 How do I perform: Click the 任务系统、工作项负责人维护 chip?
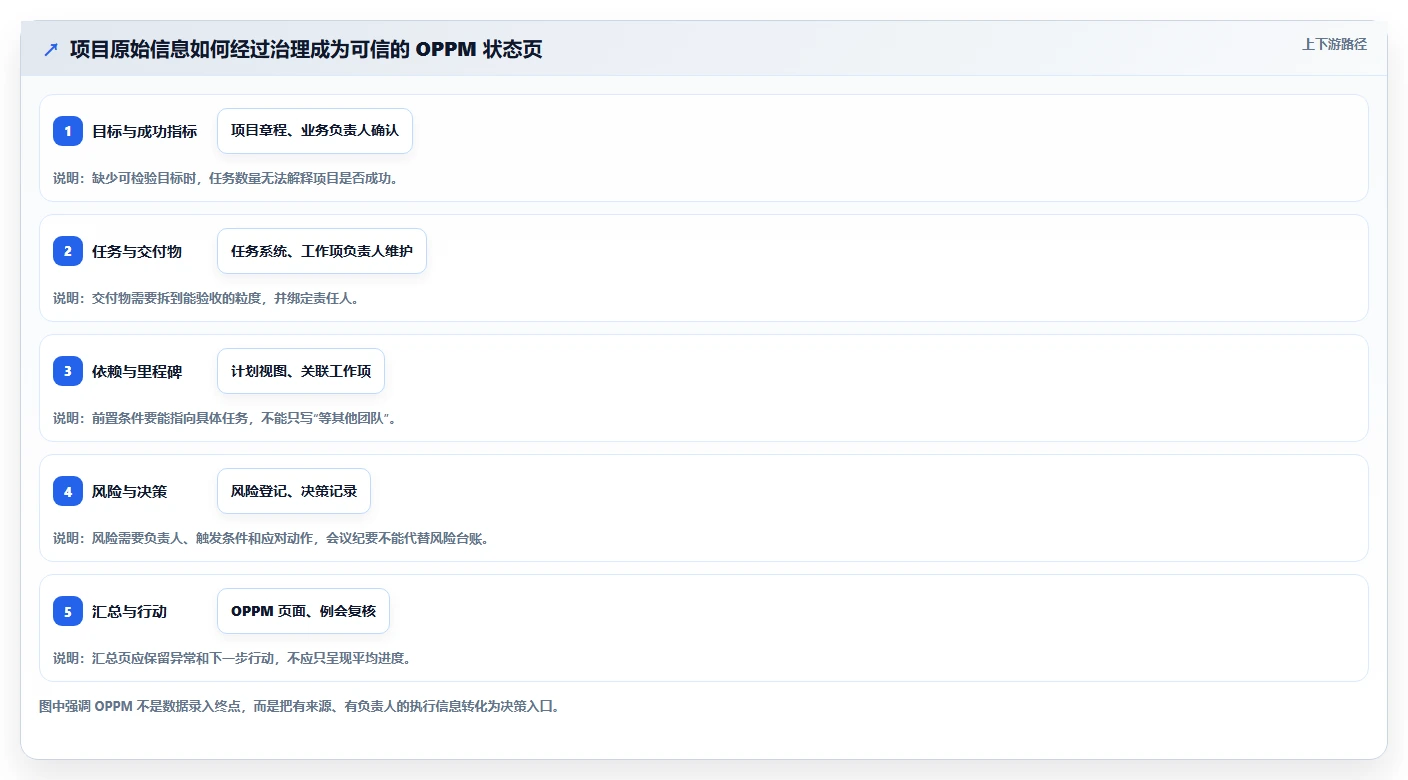click(322, 251)
